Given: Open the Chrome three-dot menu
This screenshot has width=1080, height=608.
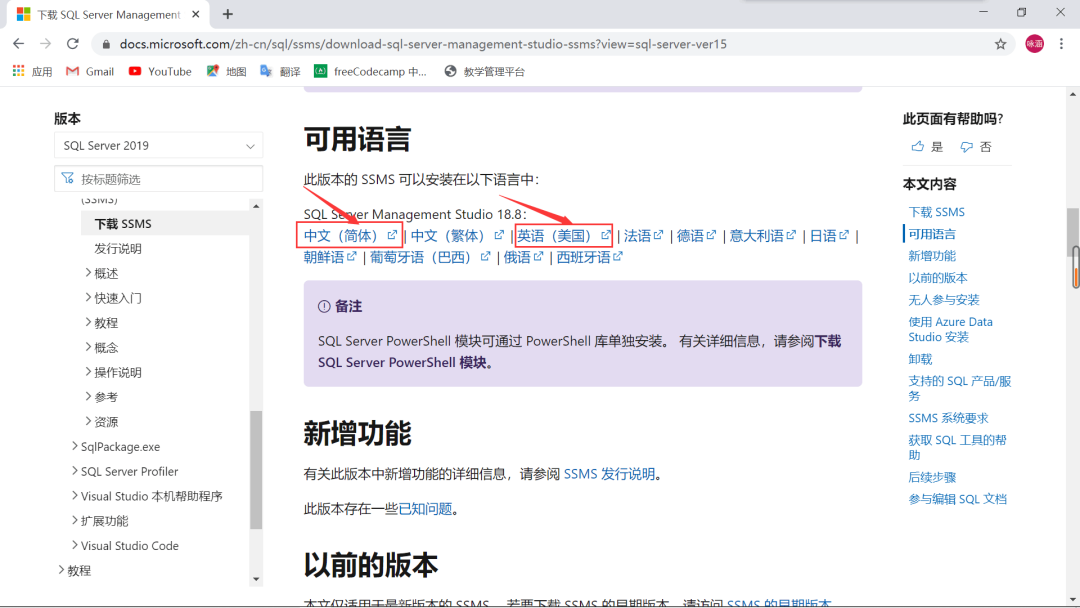Looking at the screenshot, I should (x=1061, y=44).
